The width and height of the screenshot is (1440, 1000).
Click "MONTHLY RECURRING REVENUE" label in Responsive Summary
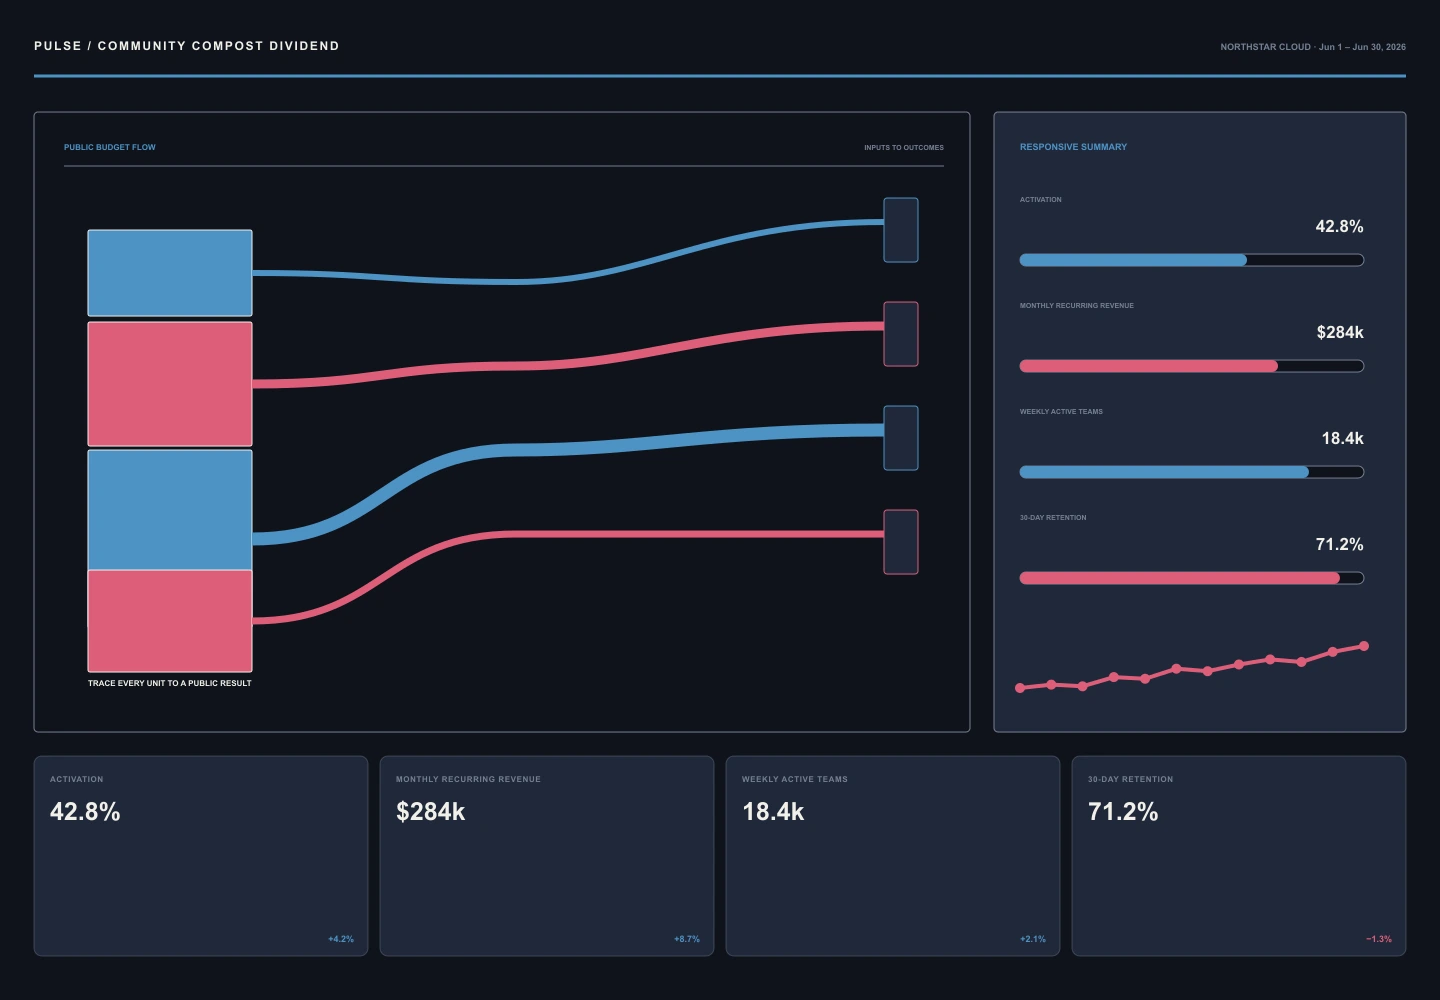[1077, 306]
